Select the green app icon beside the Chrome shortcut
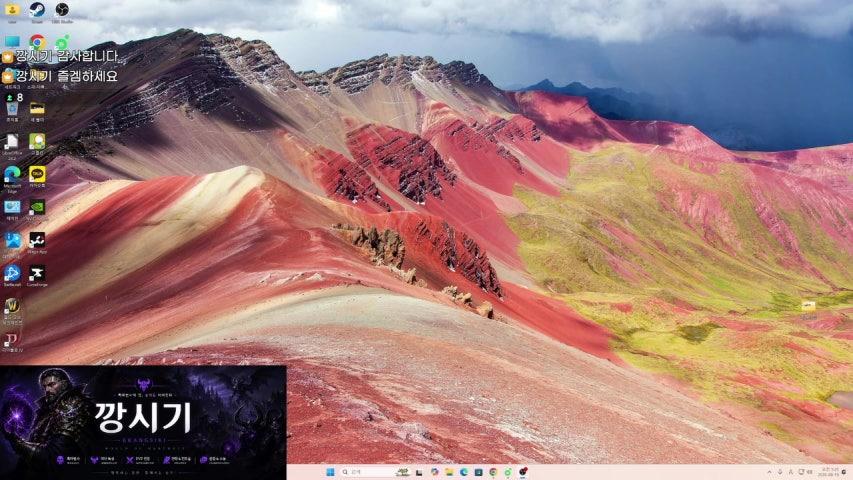853x480 pixels. pos(62,42)
